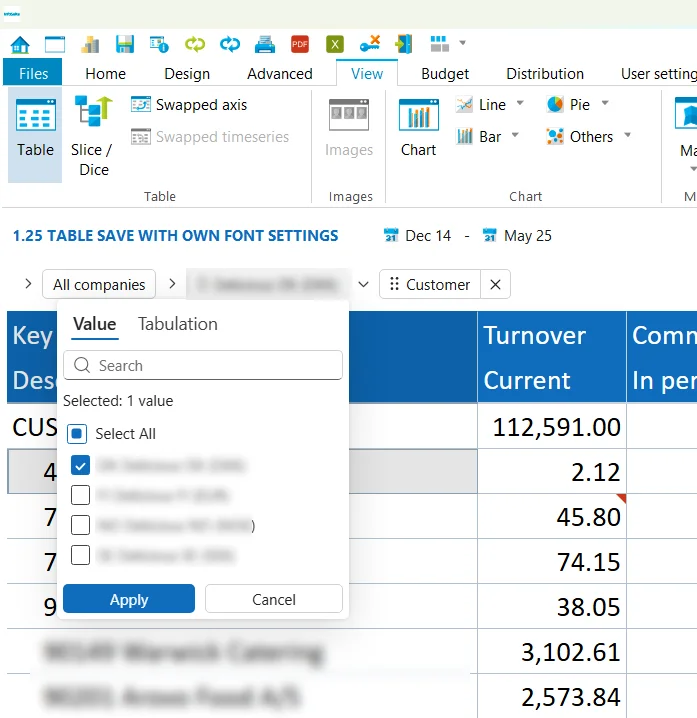Open the window layout icon
Viewport: 697px width, 718px height.
(x=55, y=45)
